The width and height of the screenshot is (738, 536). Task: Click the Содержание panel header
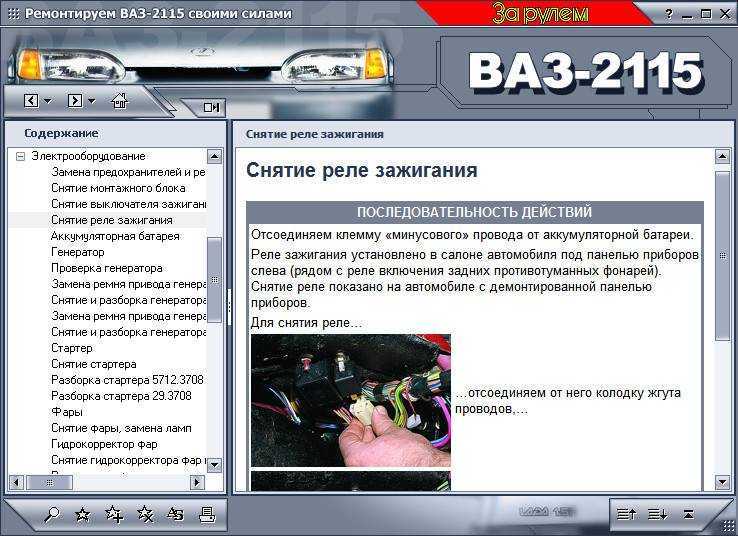[x=61, y=133]
